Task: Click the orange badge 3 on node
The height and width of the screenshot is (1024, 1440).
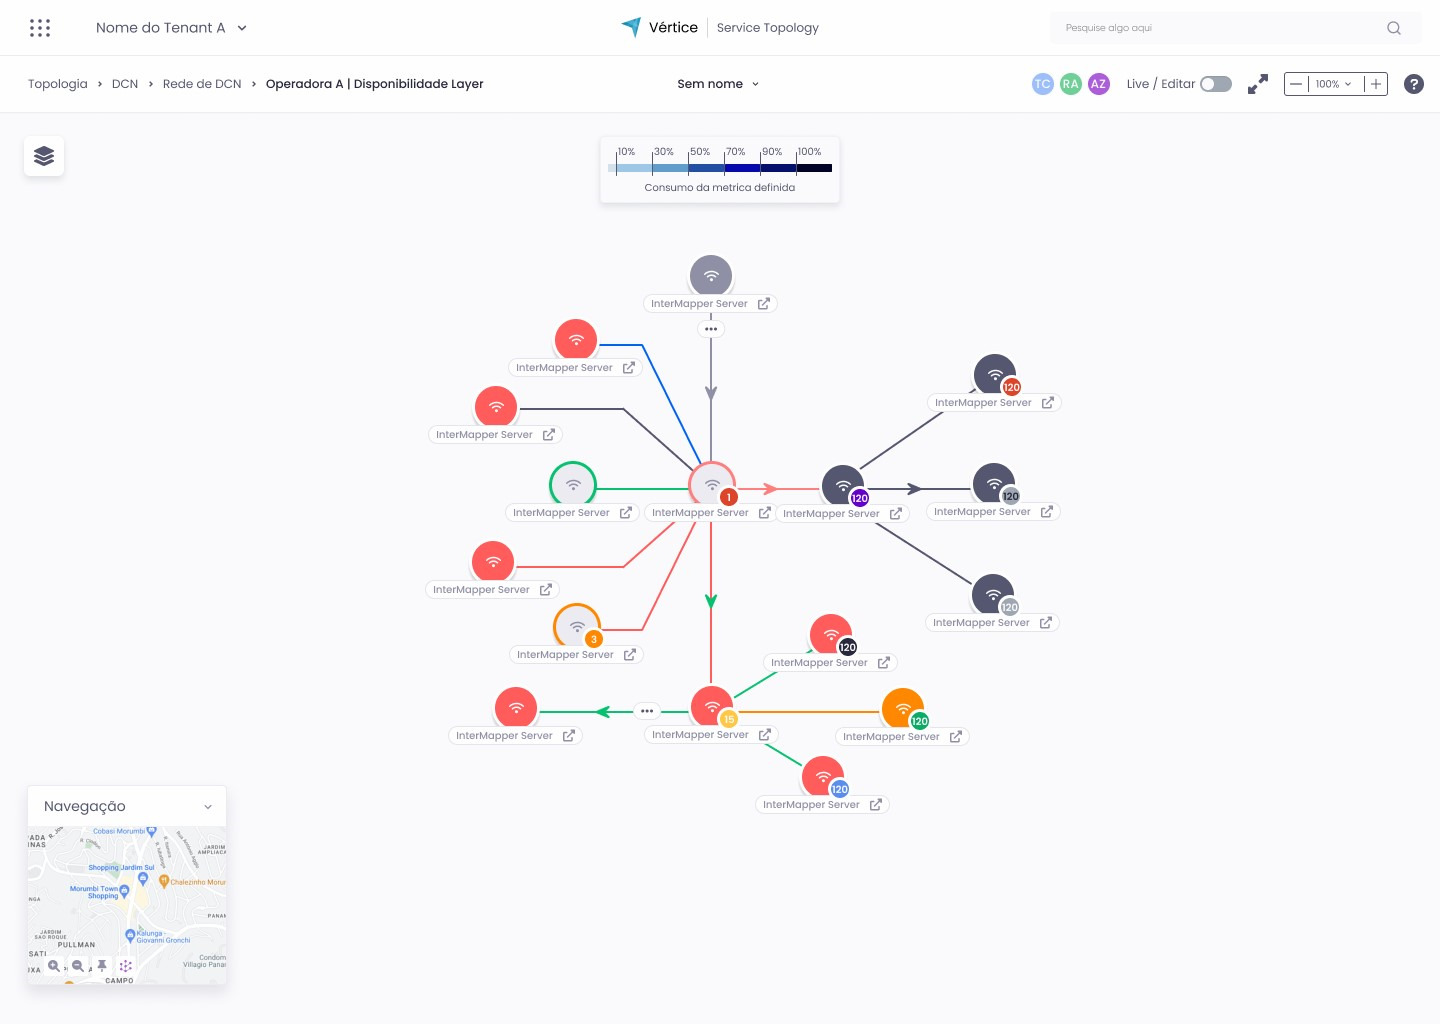Action: tap(594, 639)
